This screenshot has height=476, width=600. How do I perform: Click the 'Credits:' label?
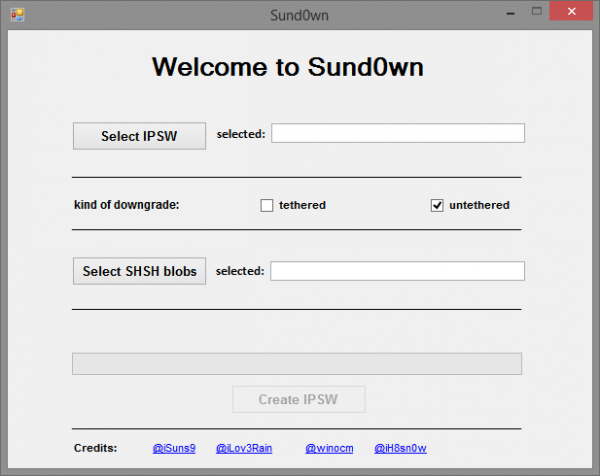(96, 448)
